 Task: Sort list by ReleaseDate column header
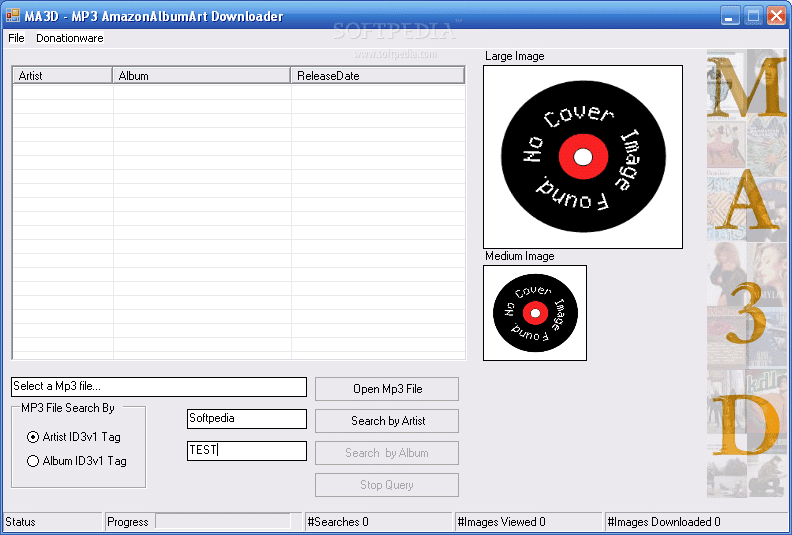point(378,76)
